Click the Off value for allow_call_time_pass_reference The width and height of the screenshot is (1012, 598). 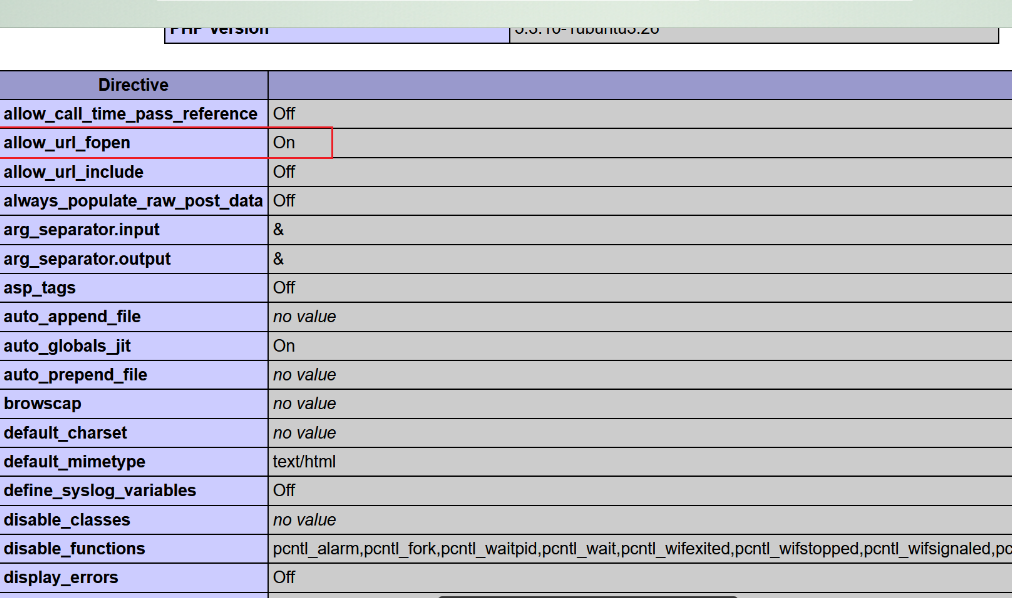coord(284,114)
